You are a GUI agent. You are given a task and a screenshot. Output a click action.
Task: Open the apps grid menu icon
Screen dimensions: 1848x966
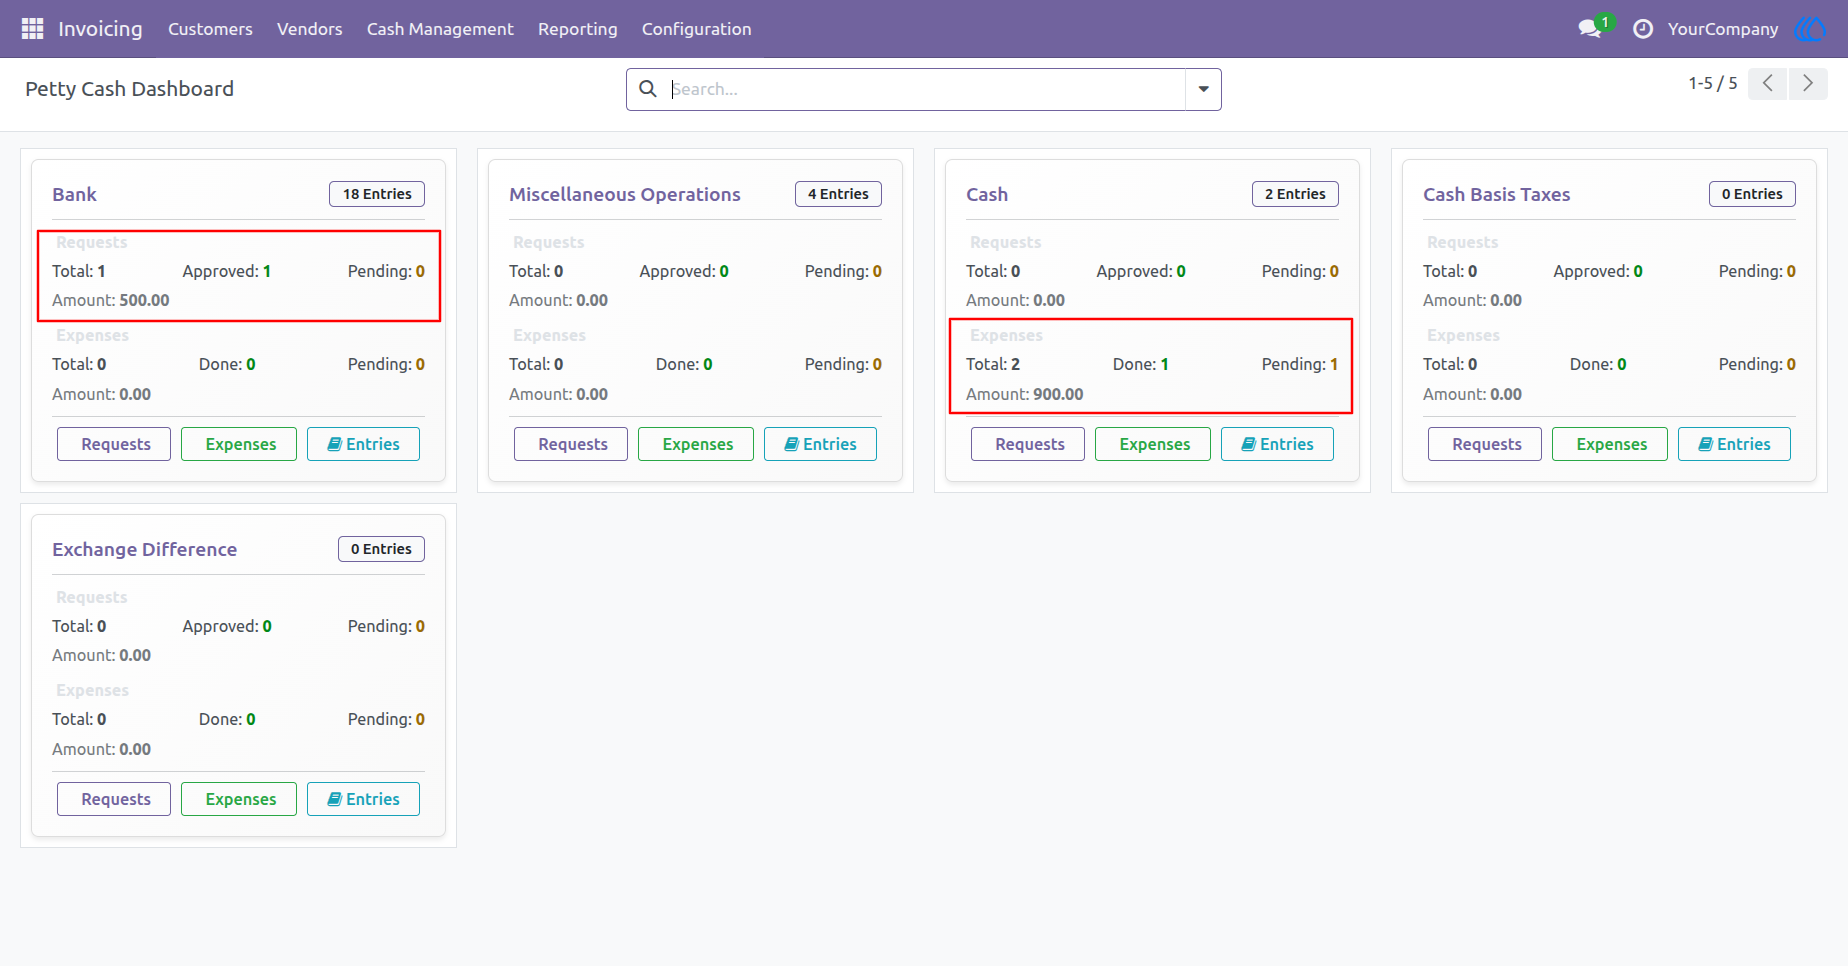tap(32, 29)
